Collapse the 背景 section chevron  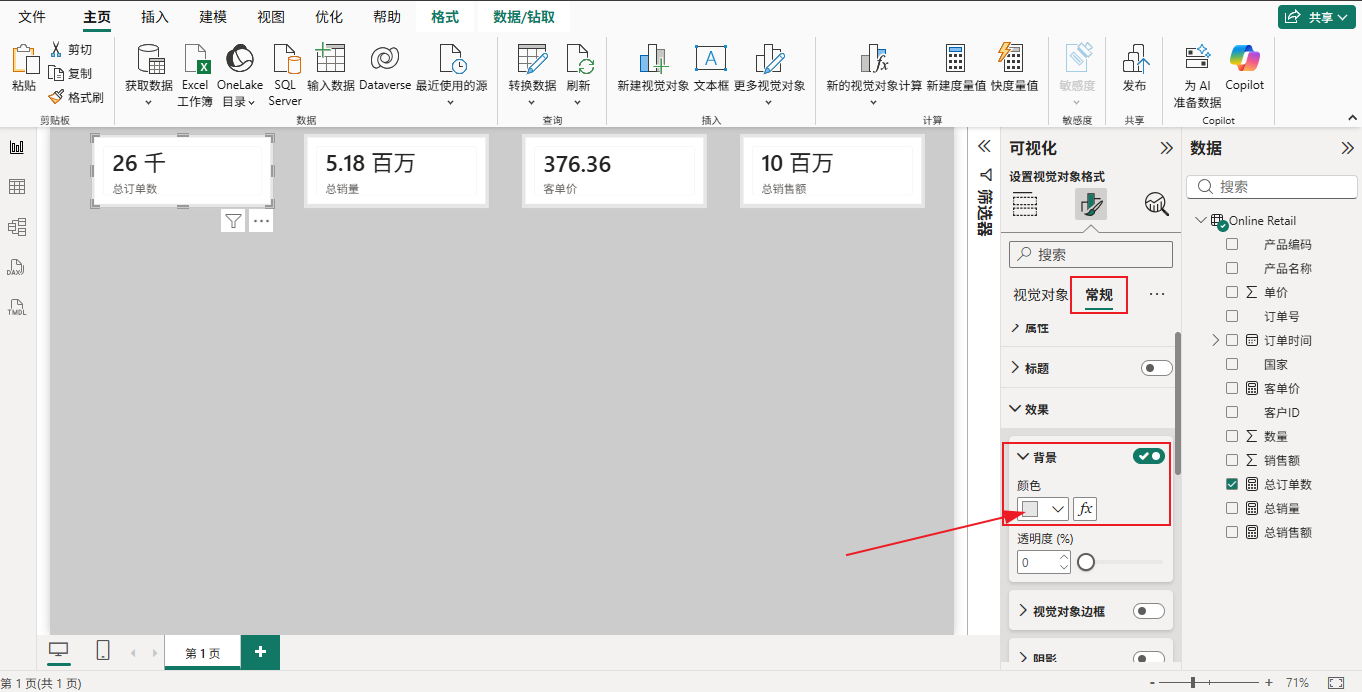1024,457
